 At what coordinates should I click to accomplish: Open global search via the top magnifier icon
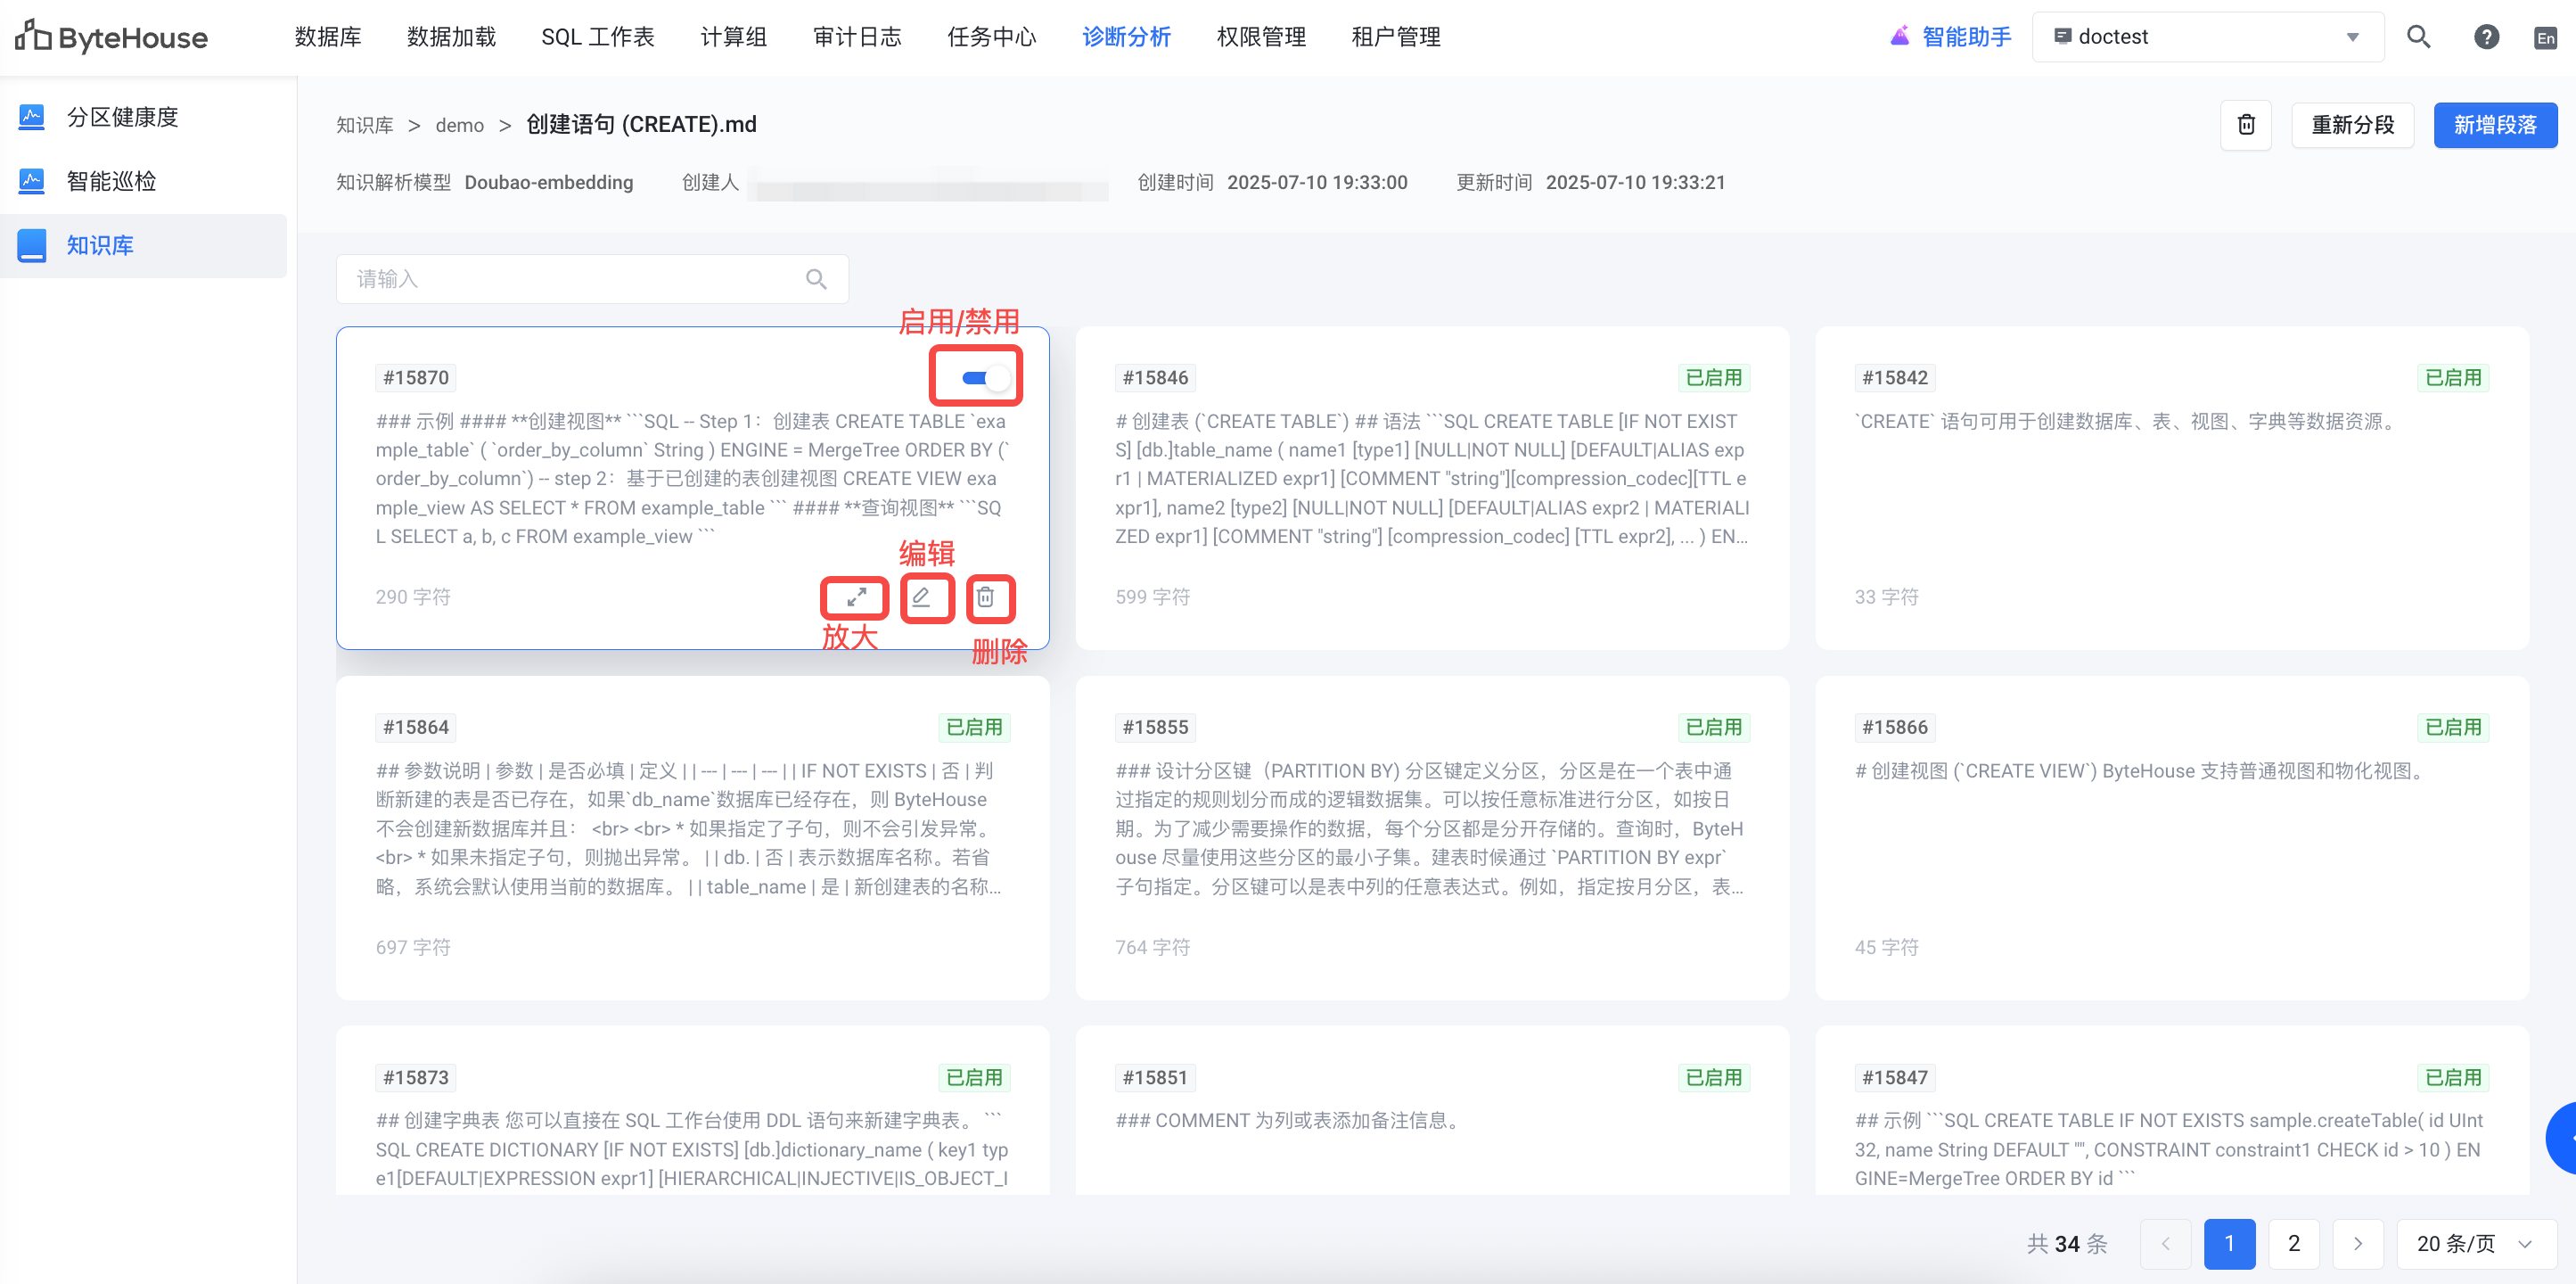(x=2418, y=37)
